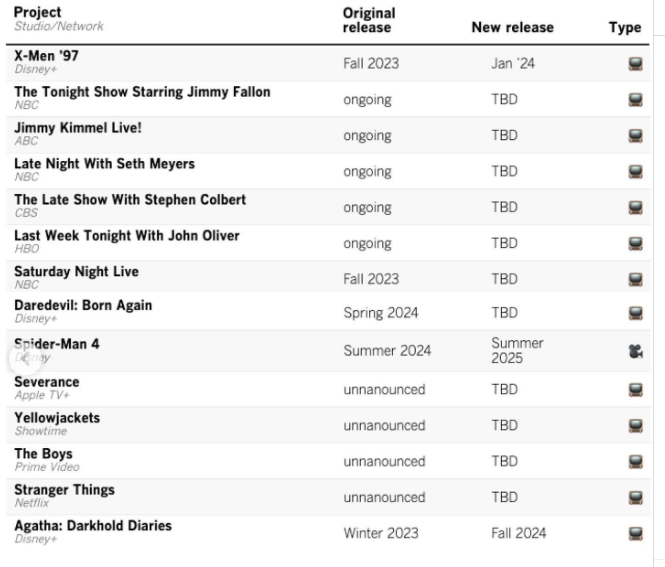Click the TV icon for Yellowjackets
The width and height of the screenshot is (665, 567).
pos(634,426)
